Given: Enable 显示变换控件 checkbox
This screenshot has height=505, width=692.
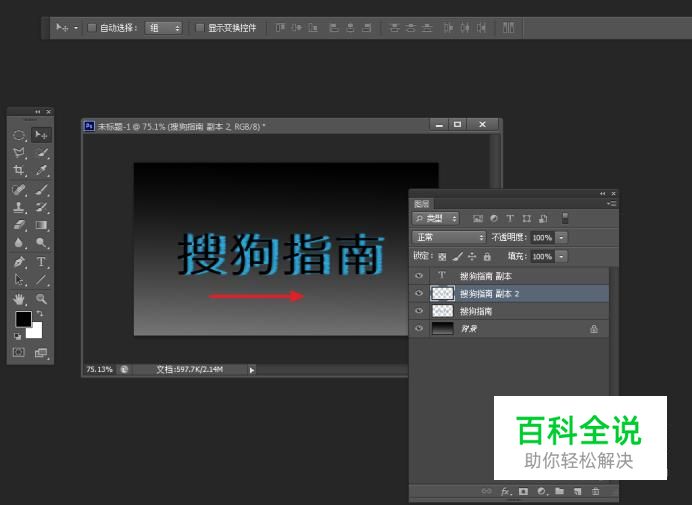Looking at the screenshot, I should [200, 28].
